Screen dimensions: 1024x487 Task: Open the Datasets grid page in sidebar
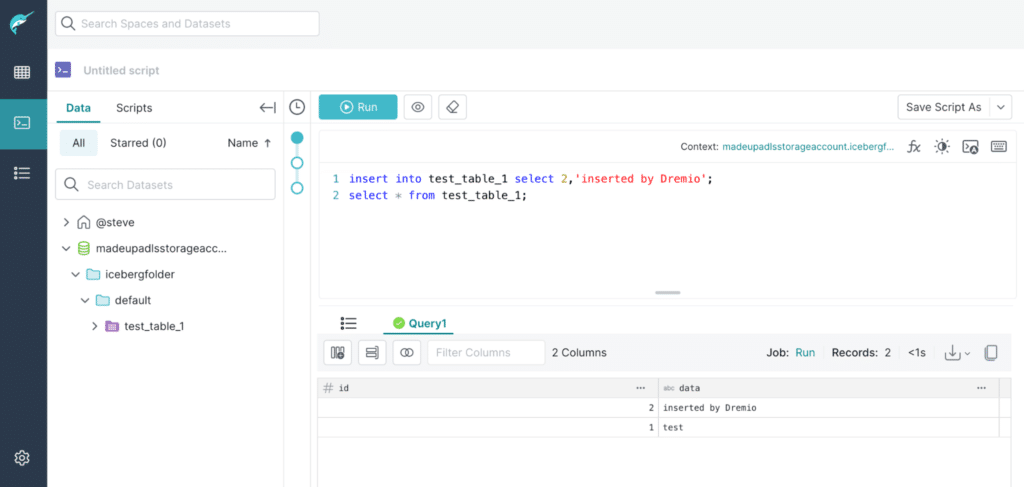22,72
